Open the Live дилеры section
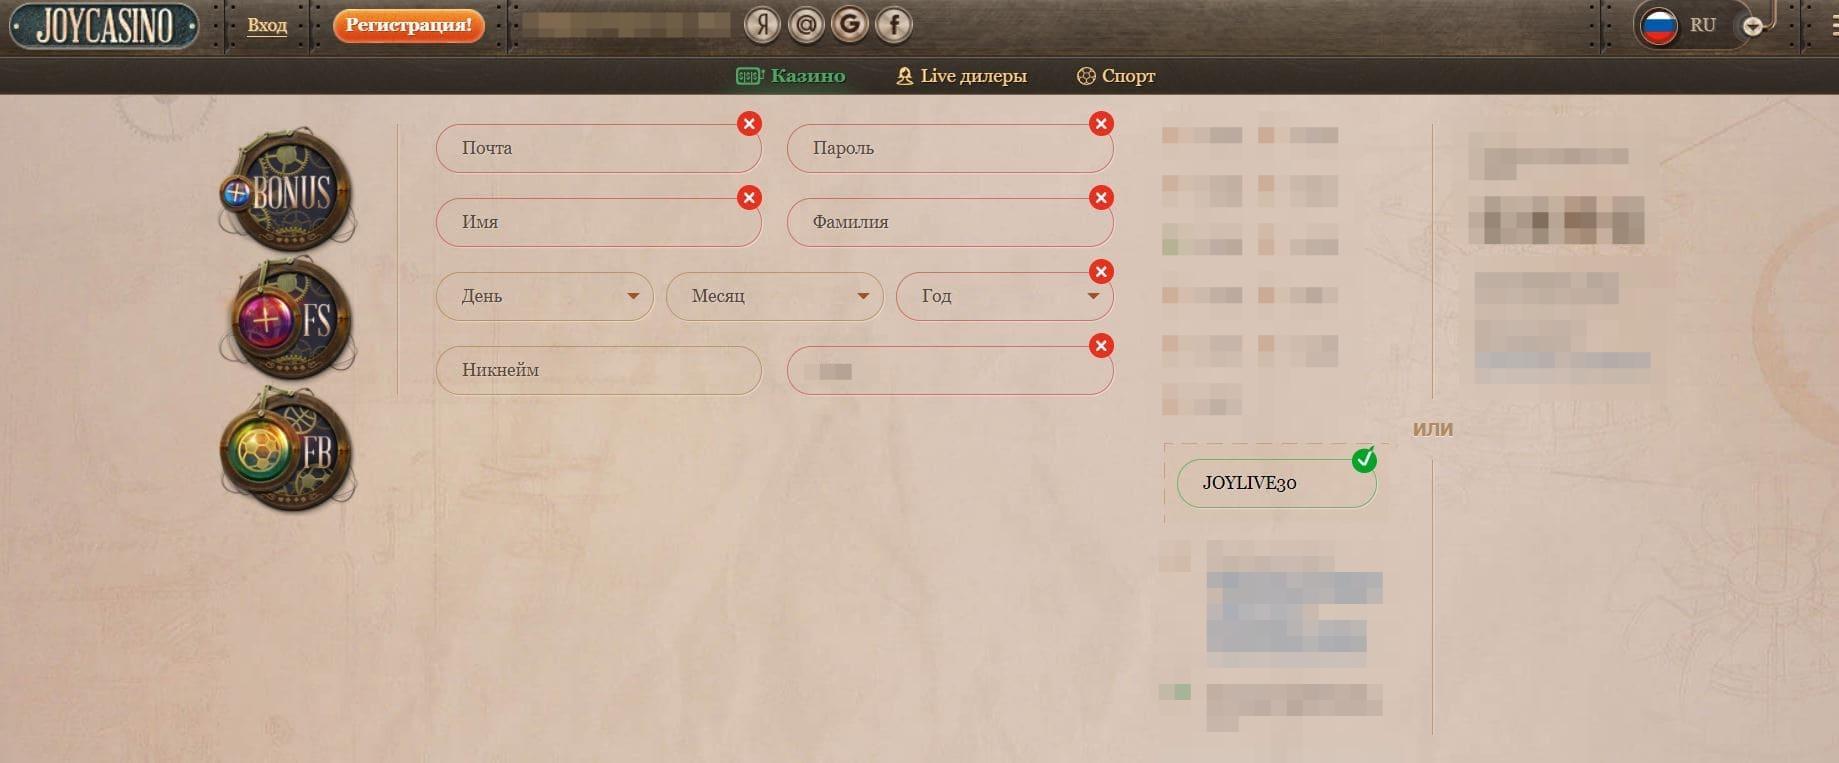Viewport: 1839px width, 763px height. click(x=961, y=76)
